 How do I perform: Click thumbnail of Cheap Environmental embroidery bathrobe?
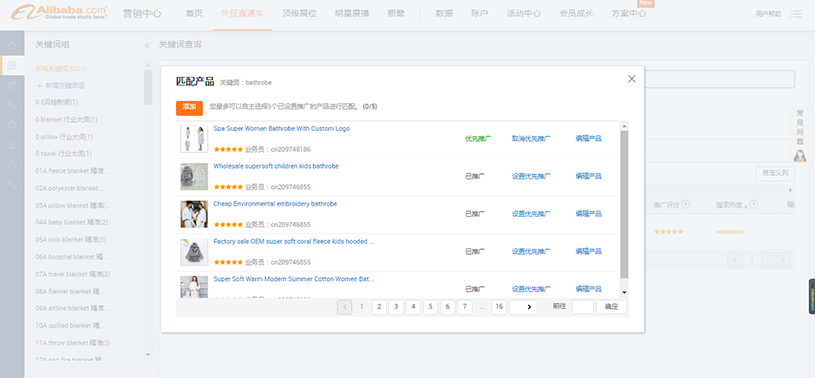pos(194,214)
